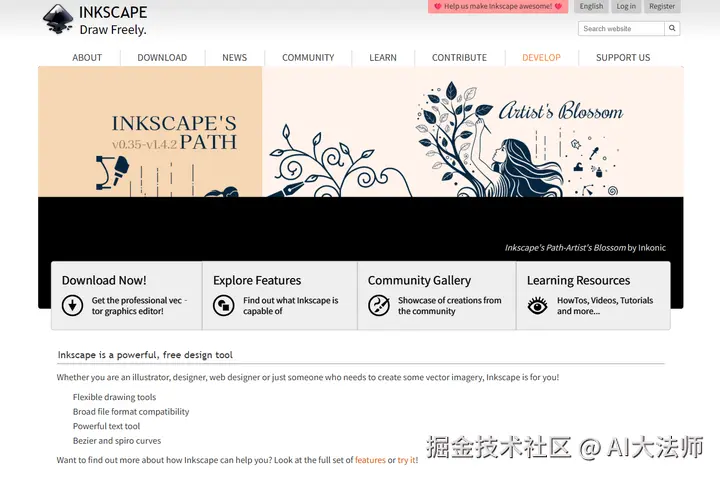Focus the Search website field
720x477 pixels.
click(621, 28)
